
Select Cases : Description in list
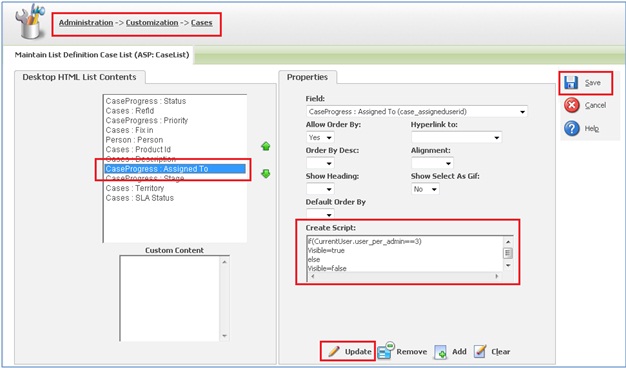coord(141,159)
